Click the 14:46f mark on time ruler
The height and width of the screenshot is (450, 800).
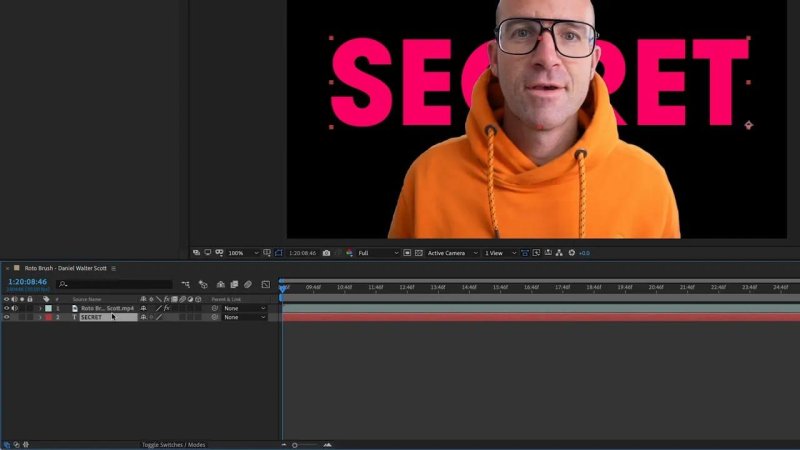click(x=469, y=287)
